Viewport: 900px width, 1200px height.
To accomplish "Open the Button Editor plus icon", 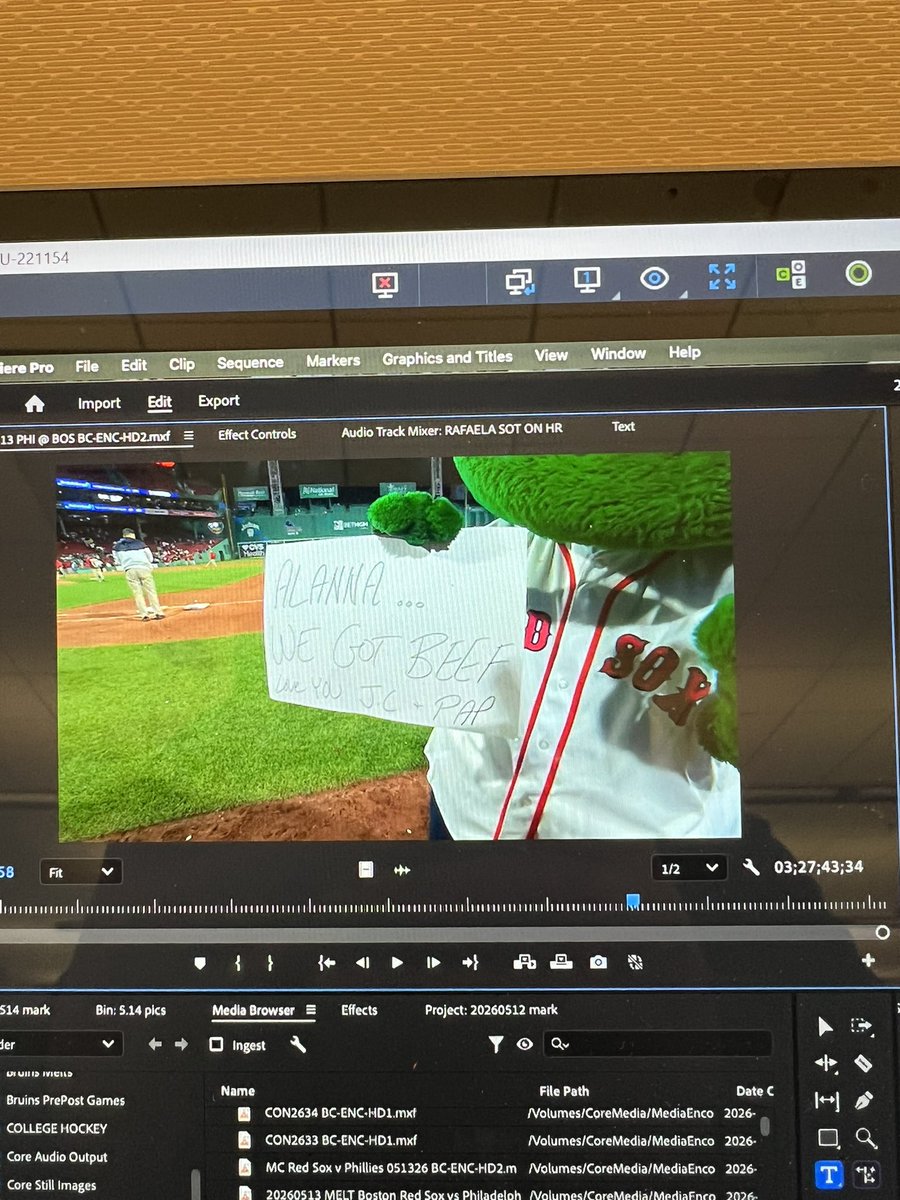I will click(868, 961).
